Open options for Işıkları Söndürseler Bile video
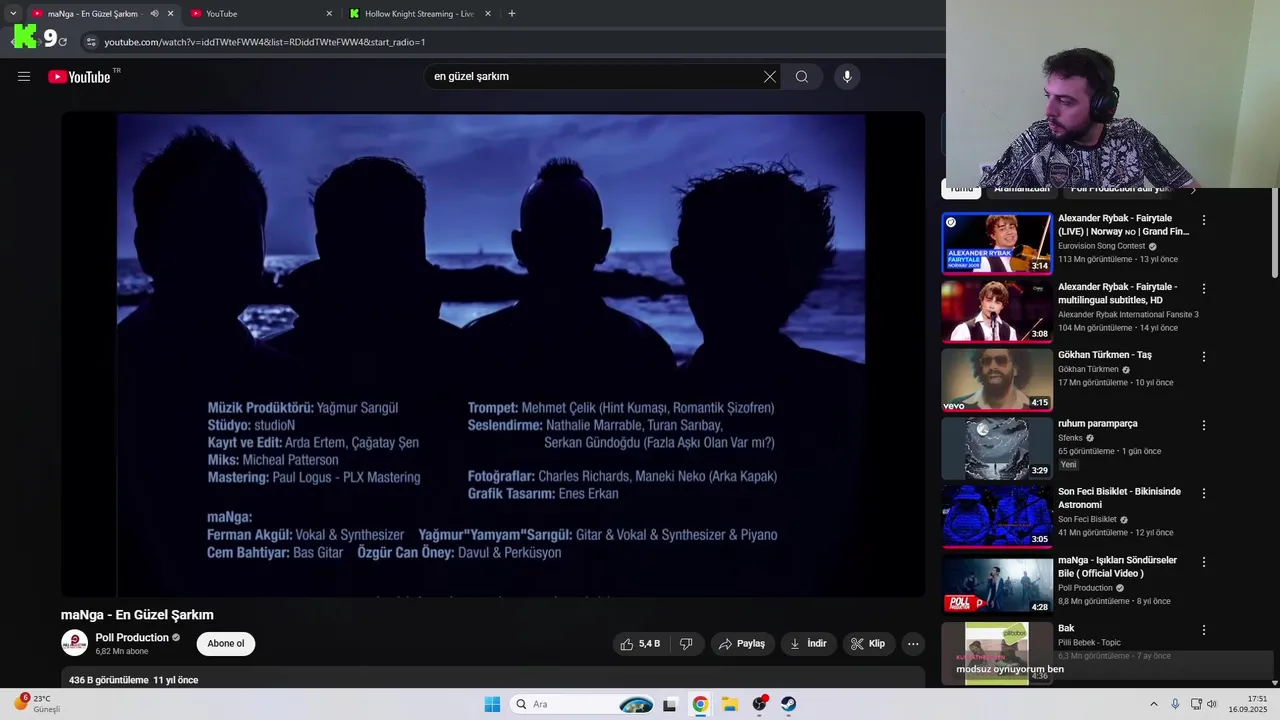1280x720 pixels. [x=1204, y=562]
